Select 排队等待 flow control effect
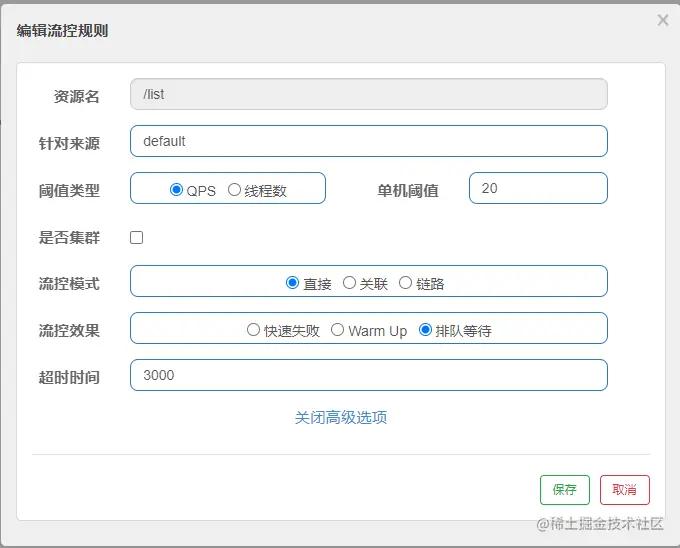 425,329
